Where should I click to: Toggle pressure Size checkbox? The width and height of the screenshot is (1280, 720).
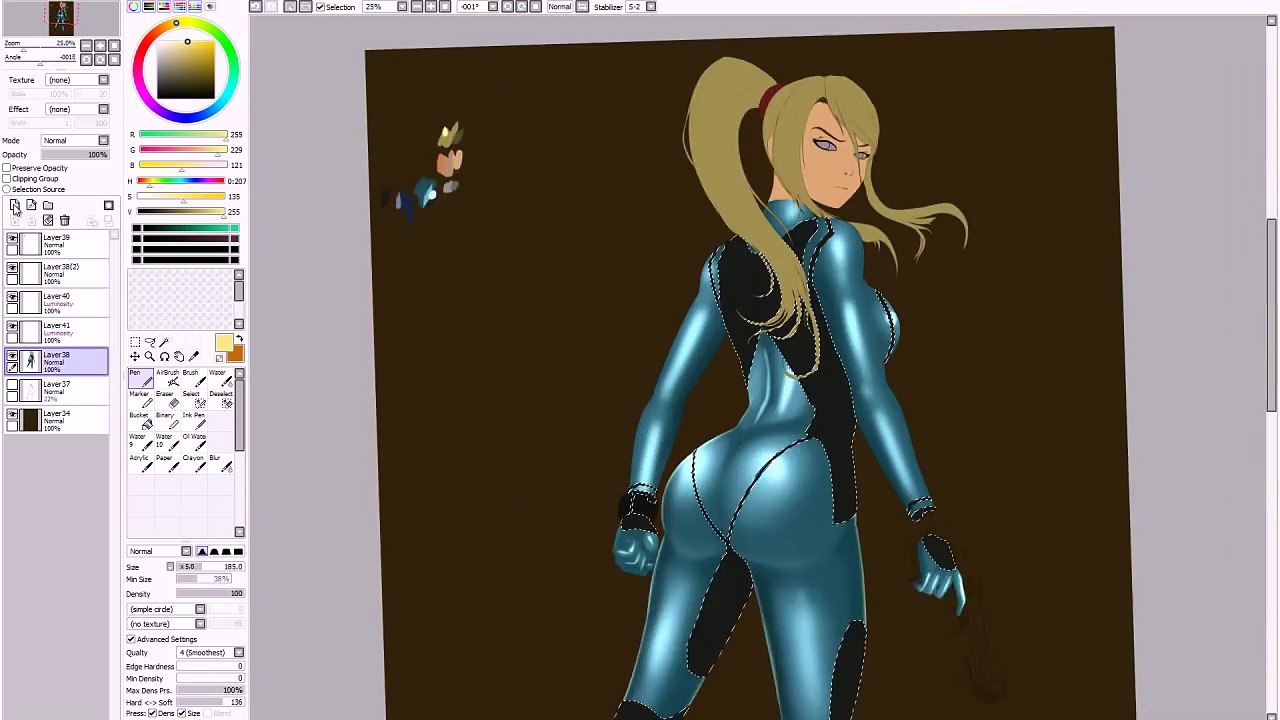pos(182,713)
